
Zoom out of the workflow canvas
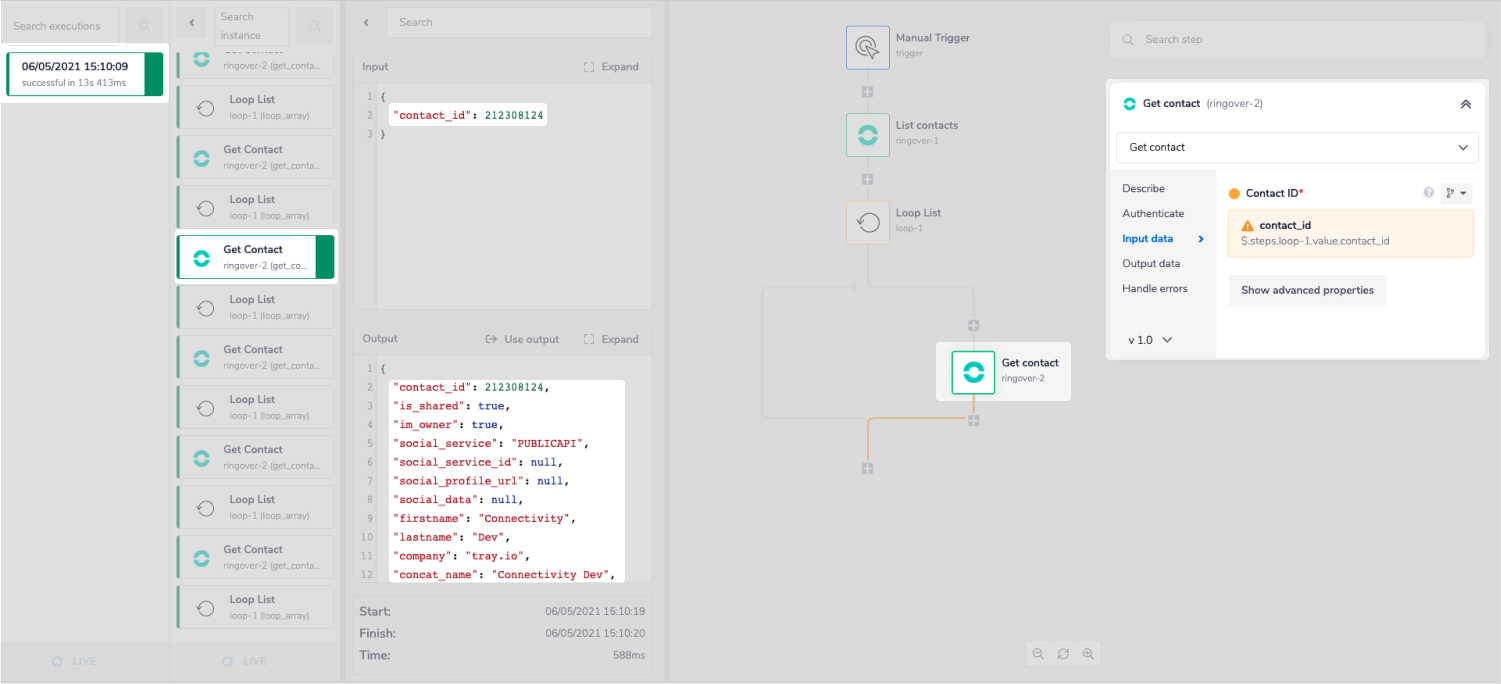[1038, 654]
